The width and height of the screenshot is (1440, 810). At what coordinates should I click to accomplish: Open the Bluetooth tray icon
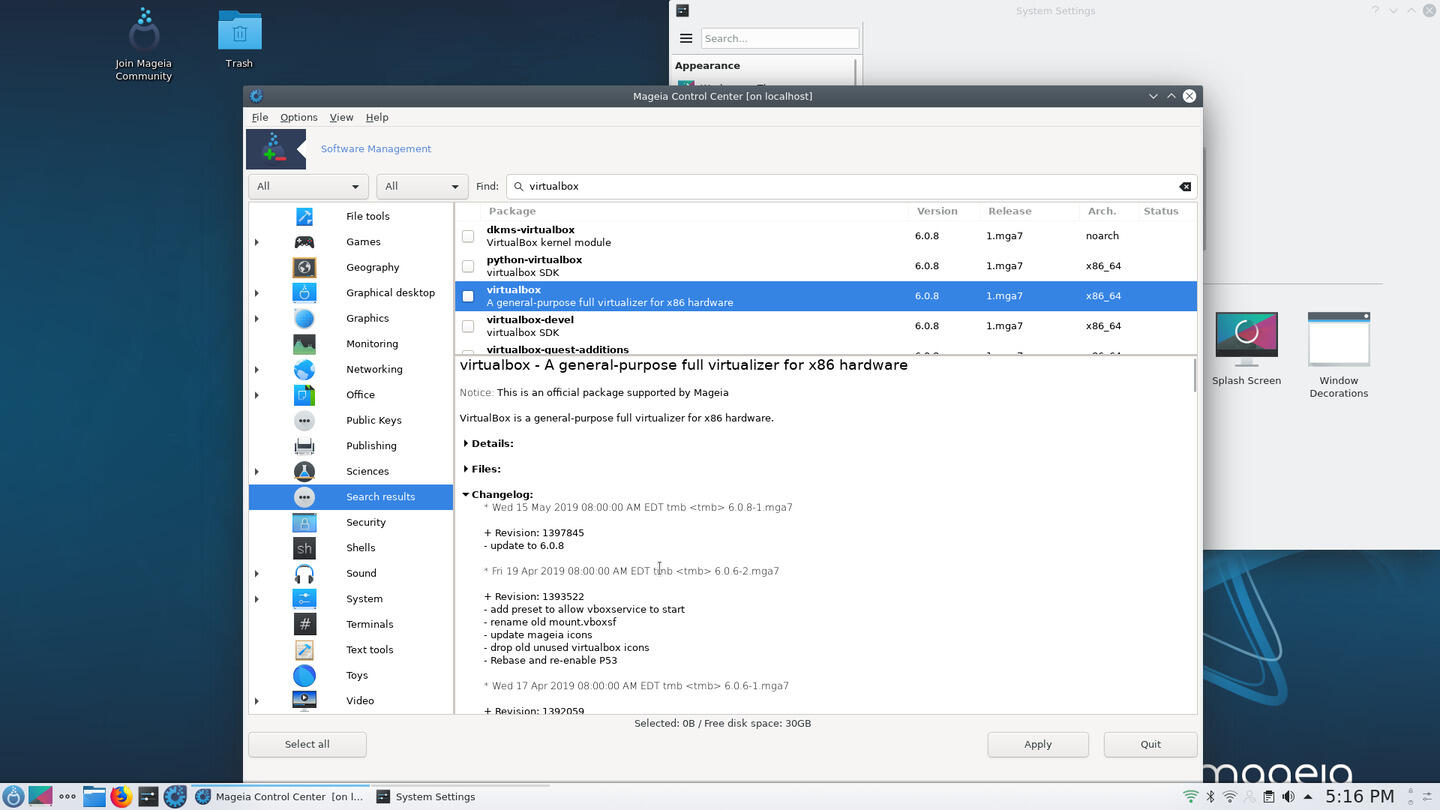1210,797
